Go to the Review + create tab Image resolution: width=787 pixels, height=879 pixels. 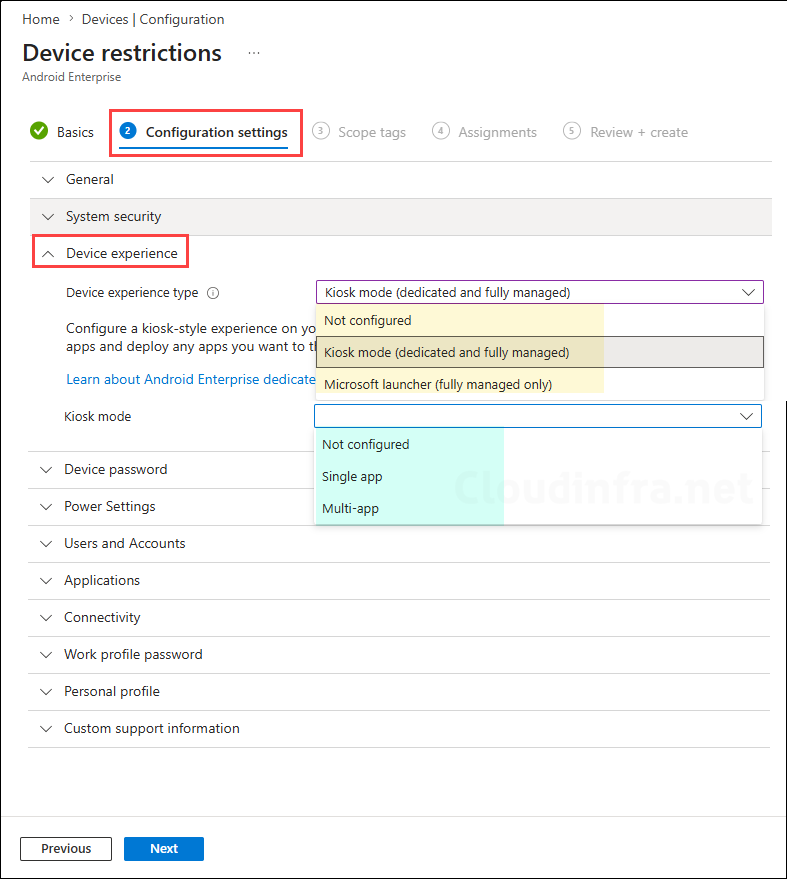pyautogui.click(x=626, y=132)
